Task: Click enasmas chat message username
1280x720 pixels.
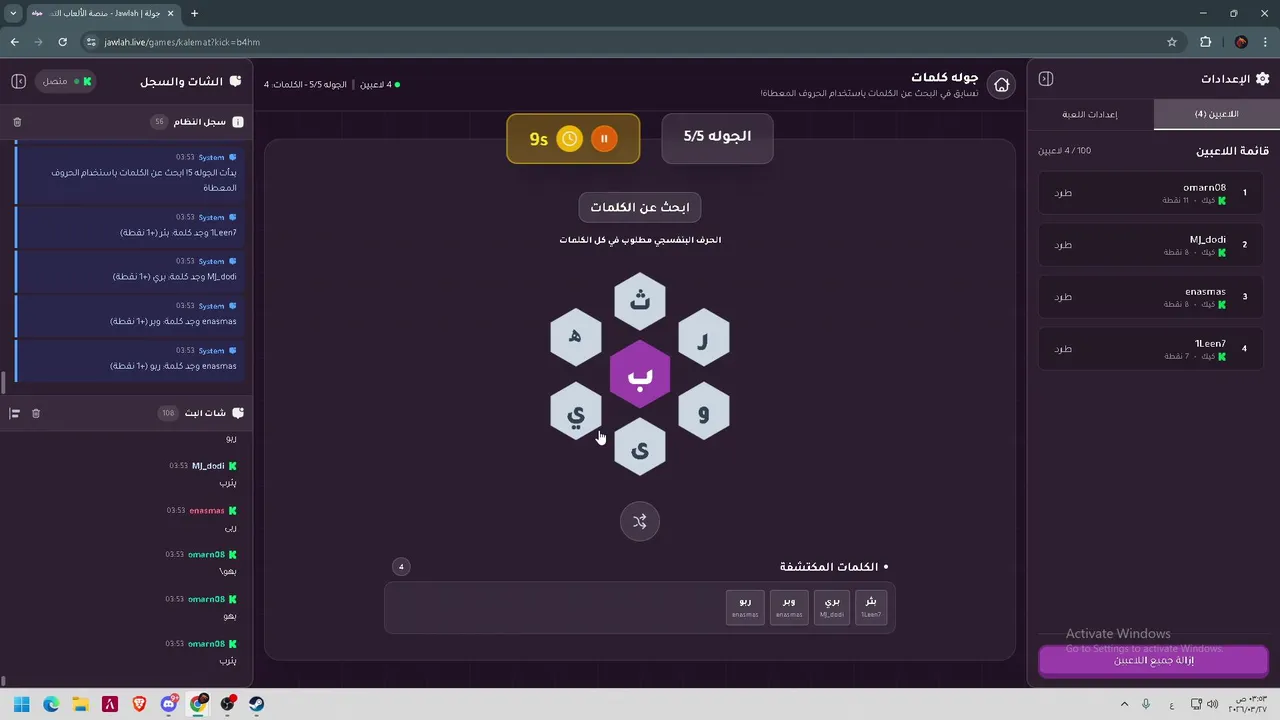Action: click(x=207, y=511)
